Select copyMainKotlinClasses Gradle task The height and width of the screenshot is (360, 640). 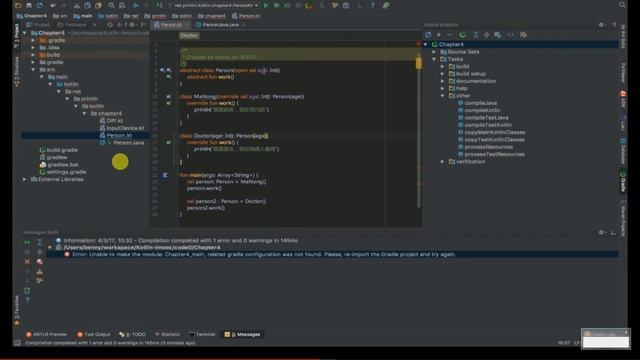point(495,133)
